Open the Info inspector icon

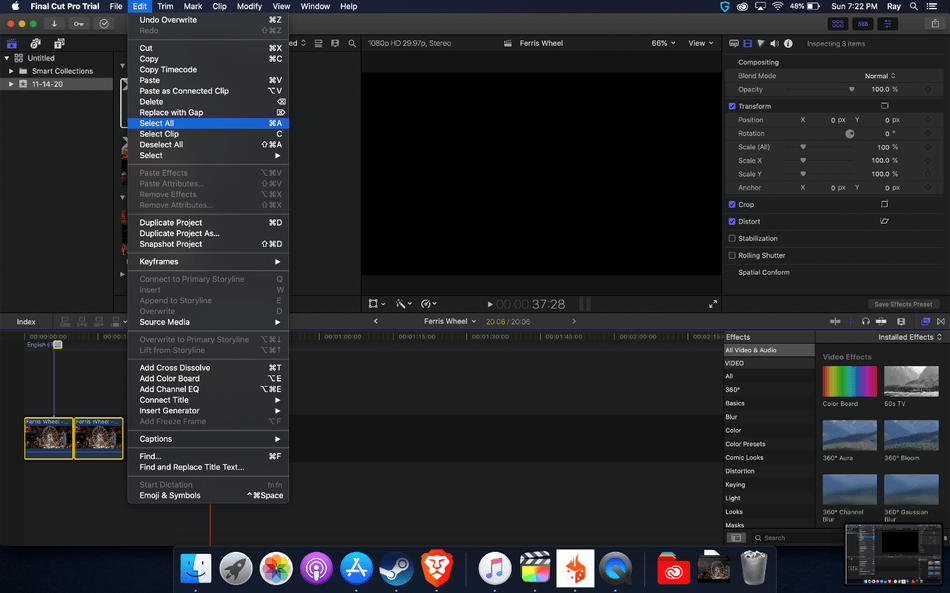pyautogui.click(x=788, y=44)
